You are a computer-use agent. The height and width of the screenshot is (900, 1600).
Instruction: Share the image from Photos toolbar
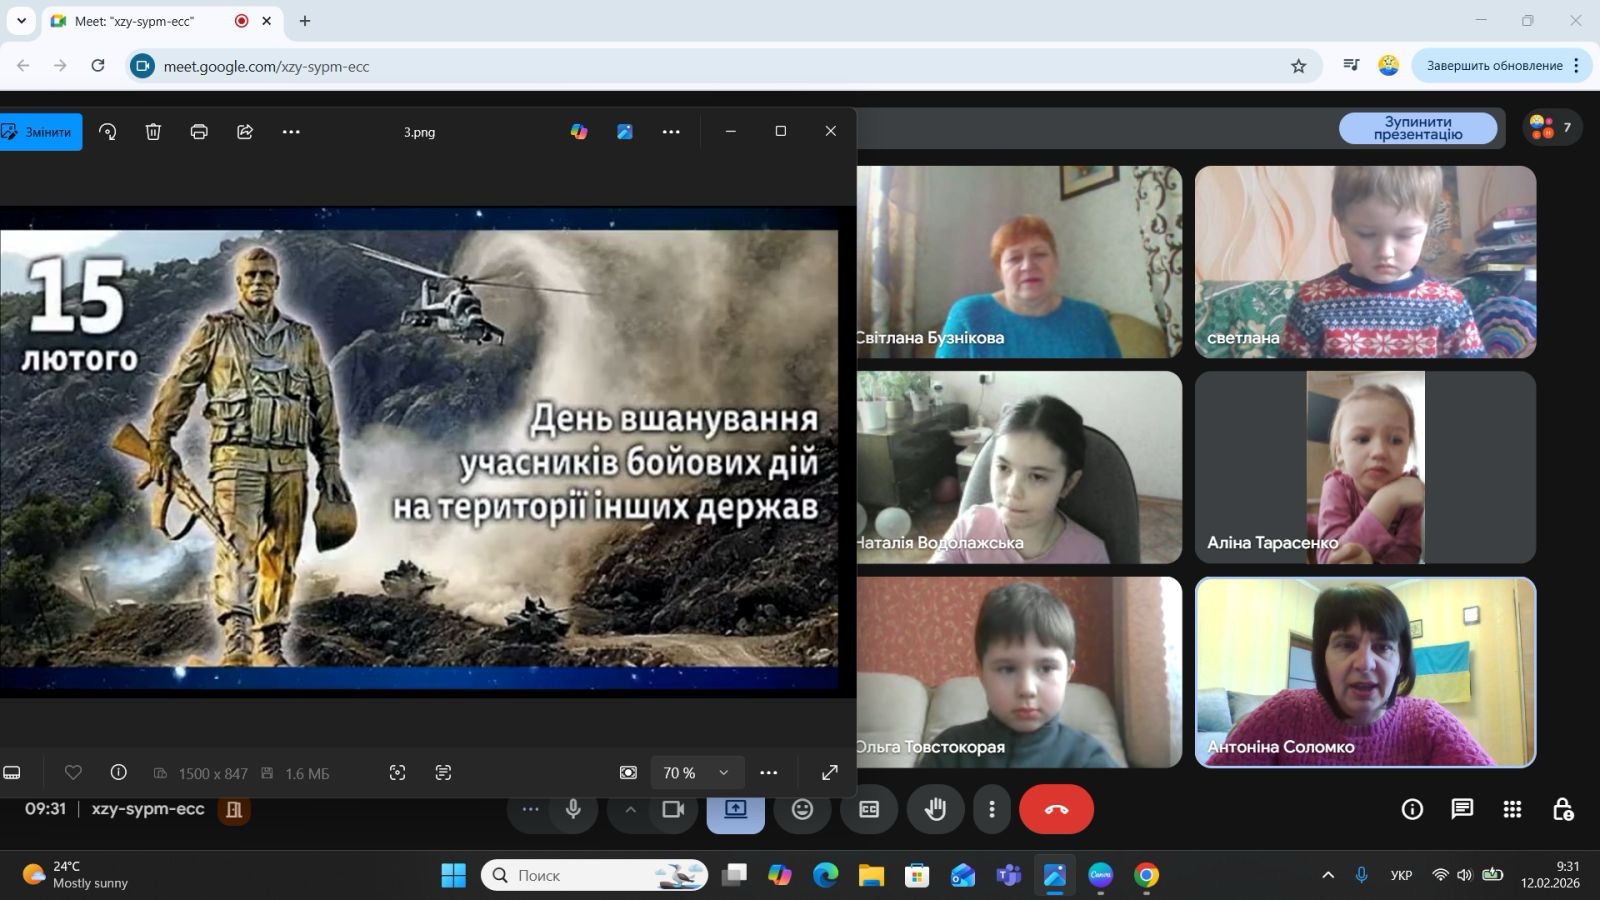[245, 132]
